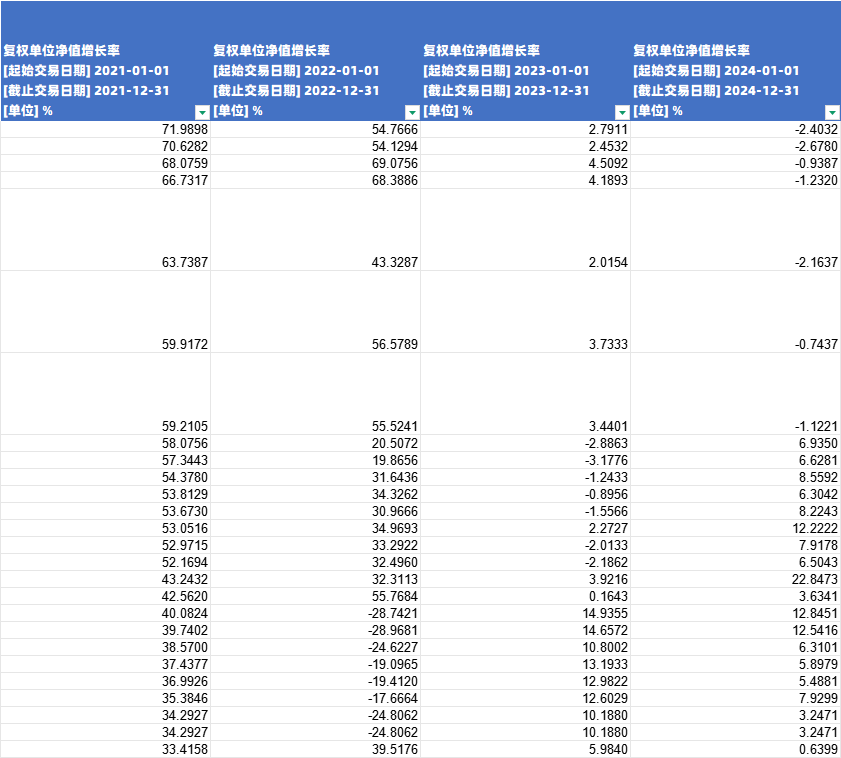Select cell with value 58.0756

click(x=106, y=443)
